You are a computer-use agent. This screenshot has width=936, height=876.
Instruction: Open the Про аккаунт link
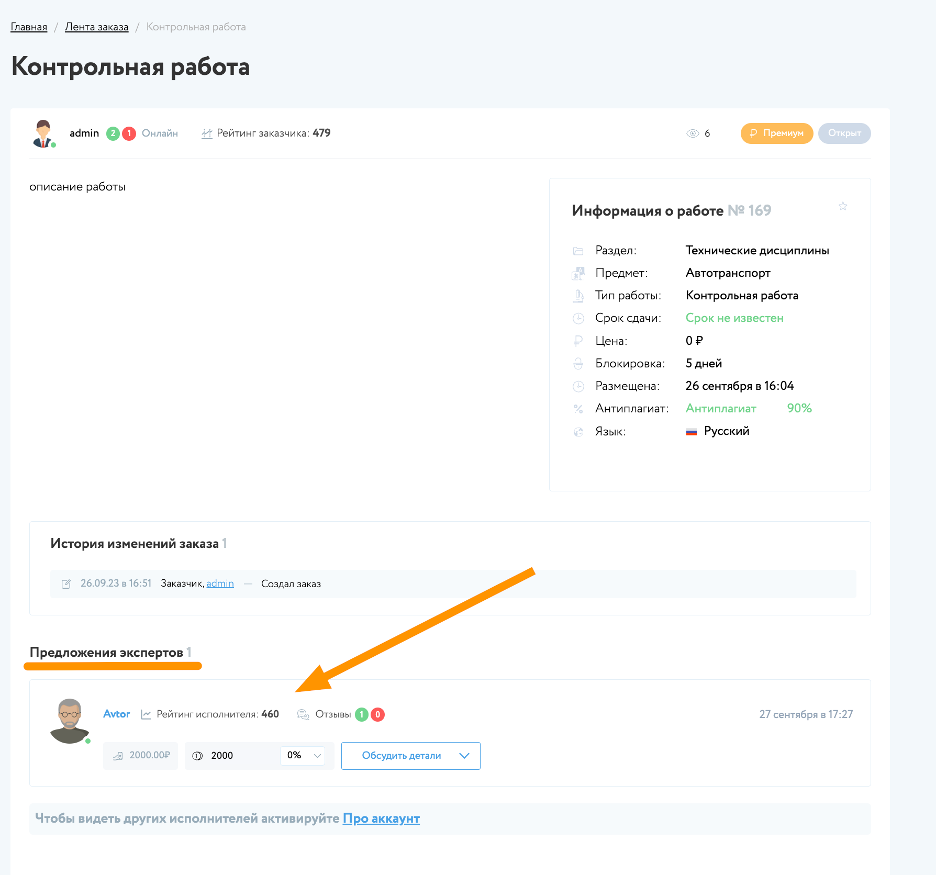click(x=381, y=818)
